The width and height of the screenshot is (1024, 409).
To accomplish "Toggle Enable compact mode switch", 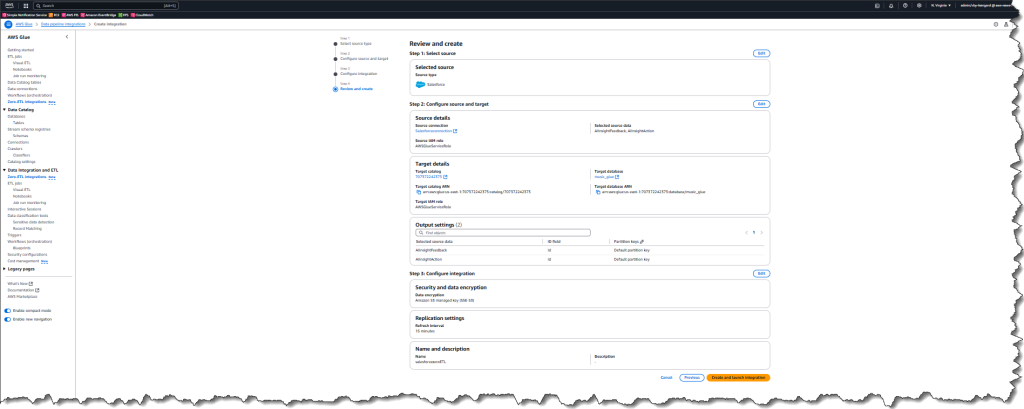I will (8, 310).
